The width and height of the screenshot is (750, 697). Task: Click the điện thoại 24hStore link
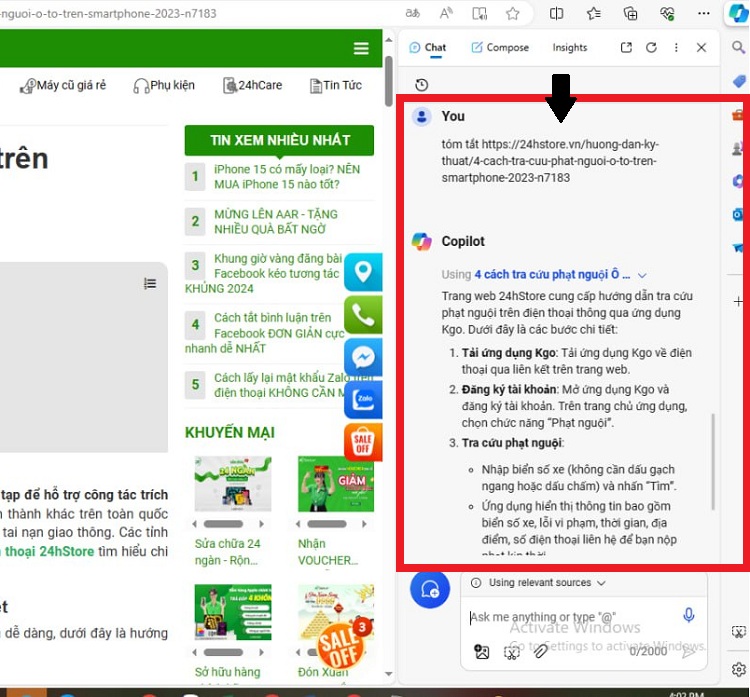pos(49,551)
